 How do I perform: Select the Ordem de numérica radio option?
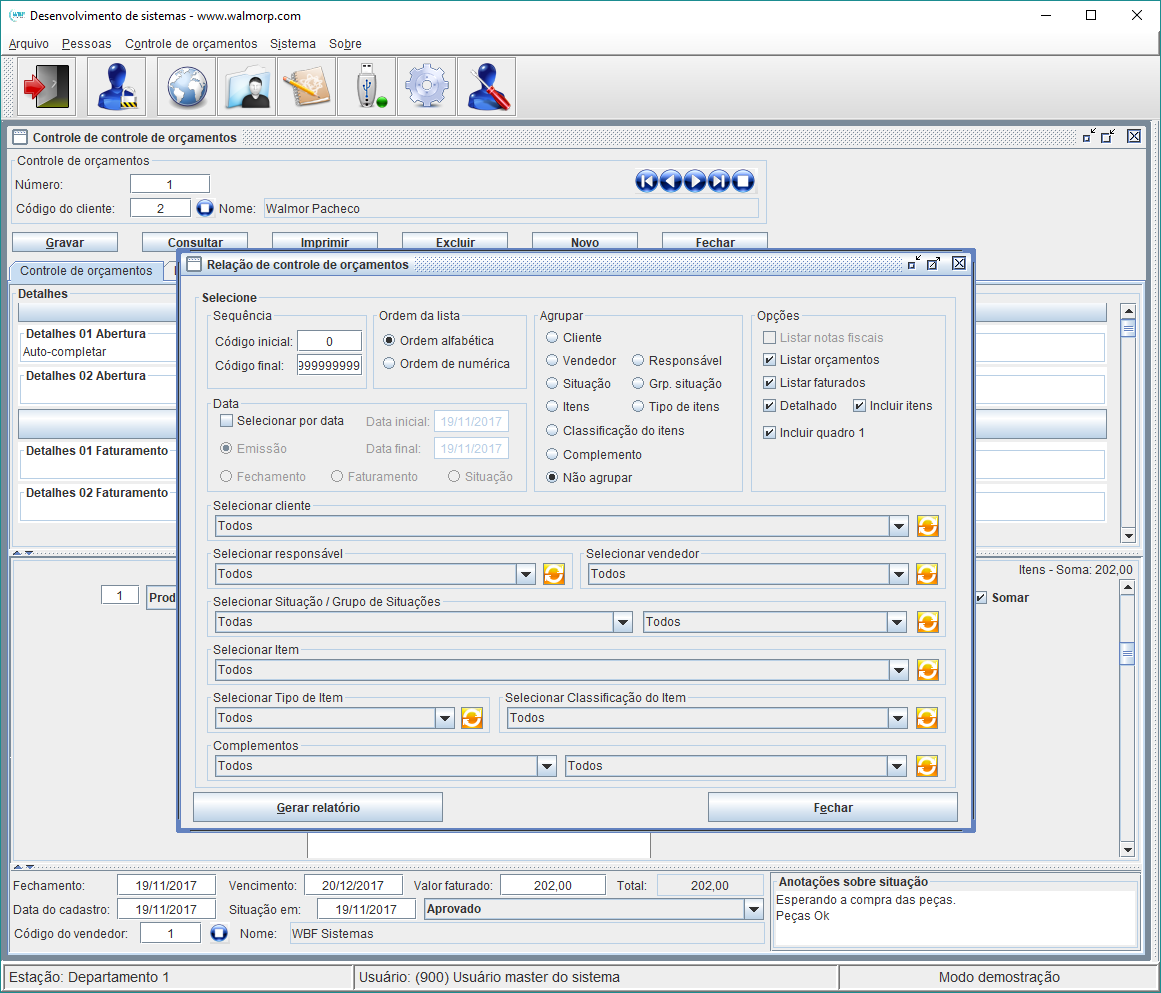(x=390, y=364)
